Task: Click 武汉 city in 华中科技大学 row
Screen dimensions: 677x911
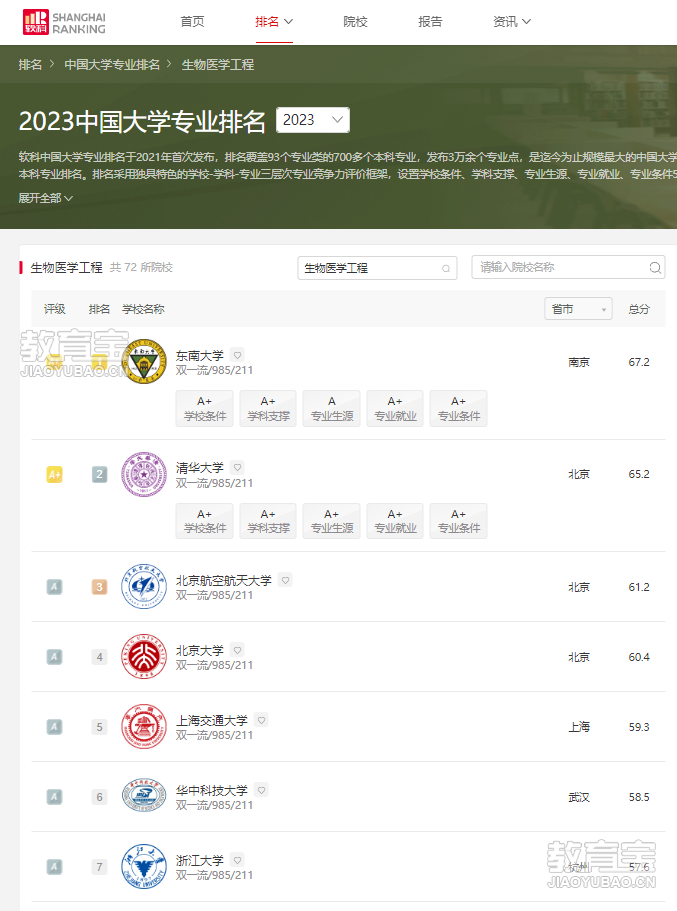Action: click(579, 797)
